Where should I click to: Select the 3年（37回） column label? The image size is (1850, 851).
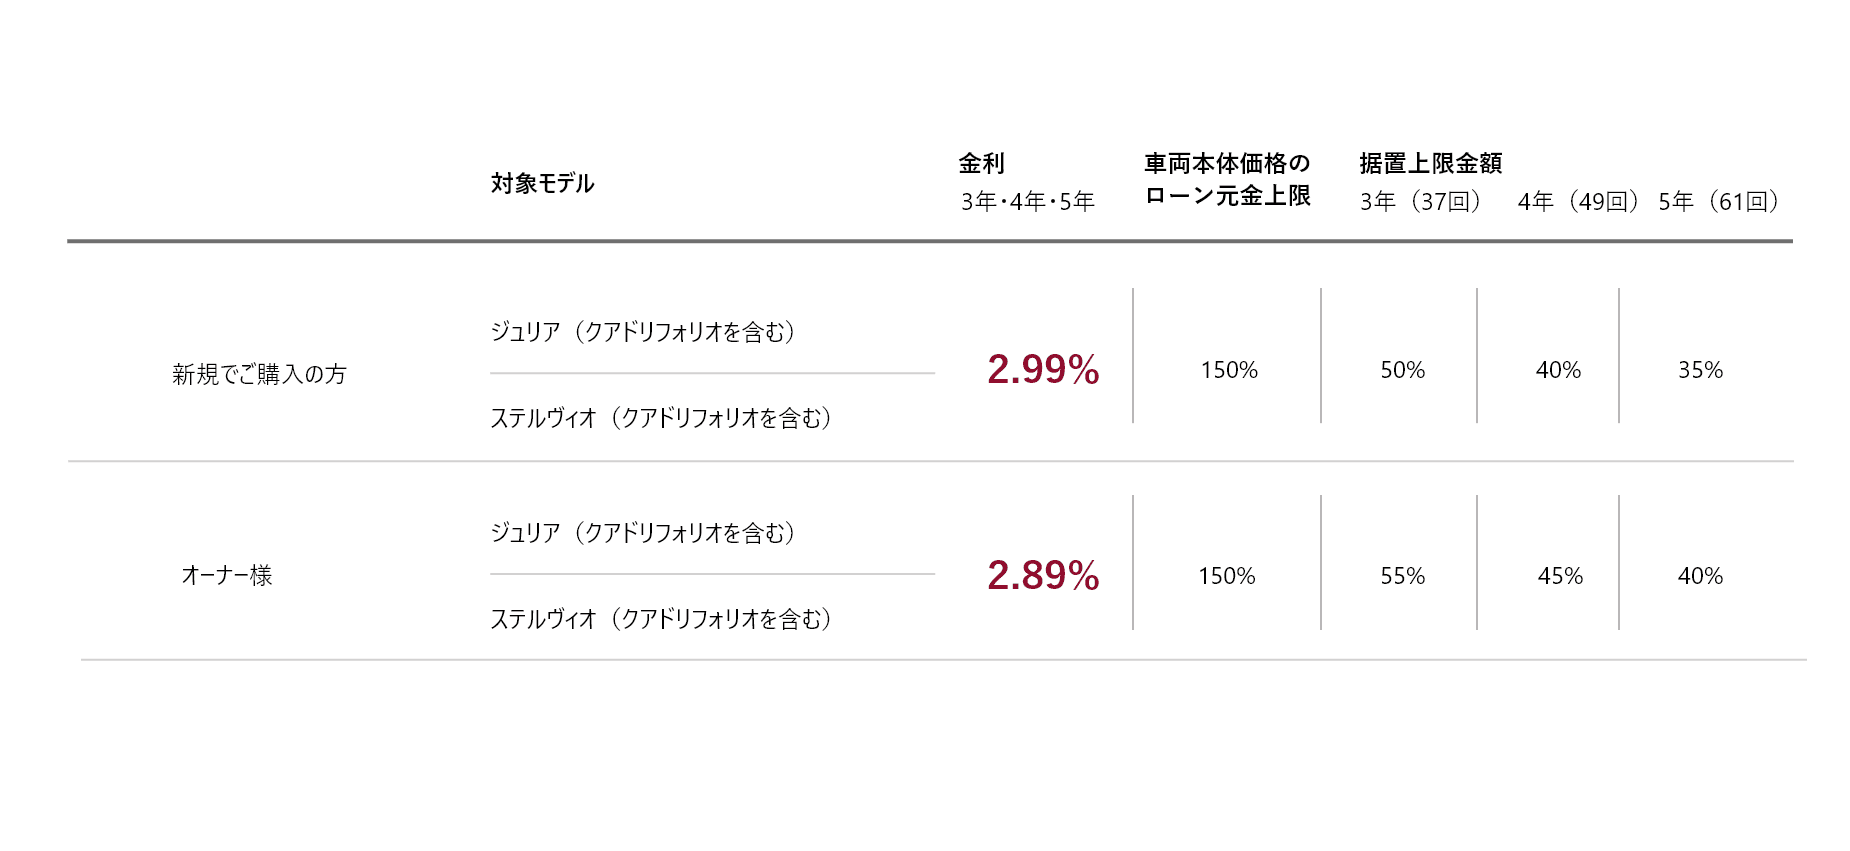[1420, 202]
